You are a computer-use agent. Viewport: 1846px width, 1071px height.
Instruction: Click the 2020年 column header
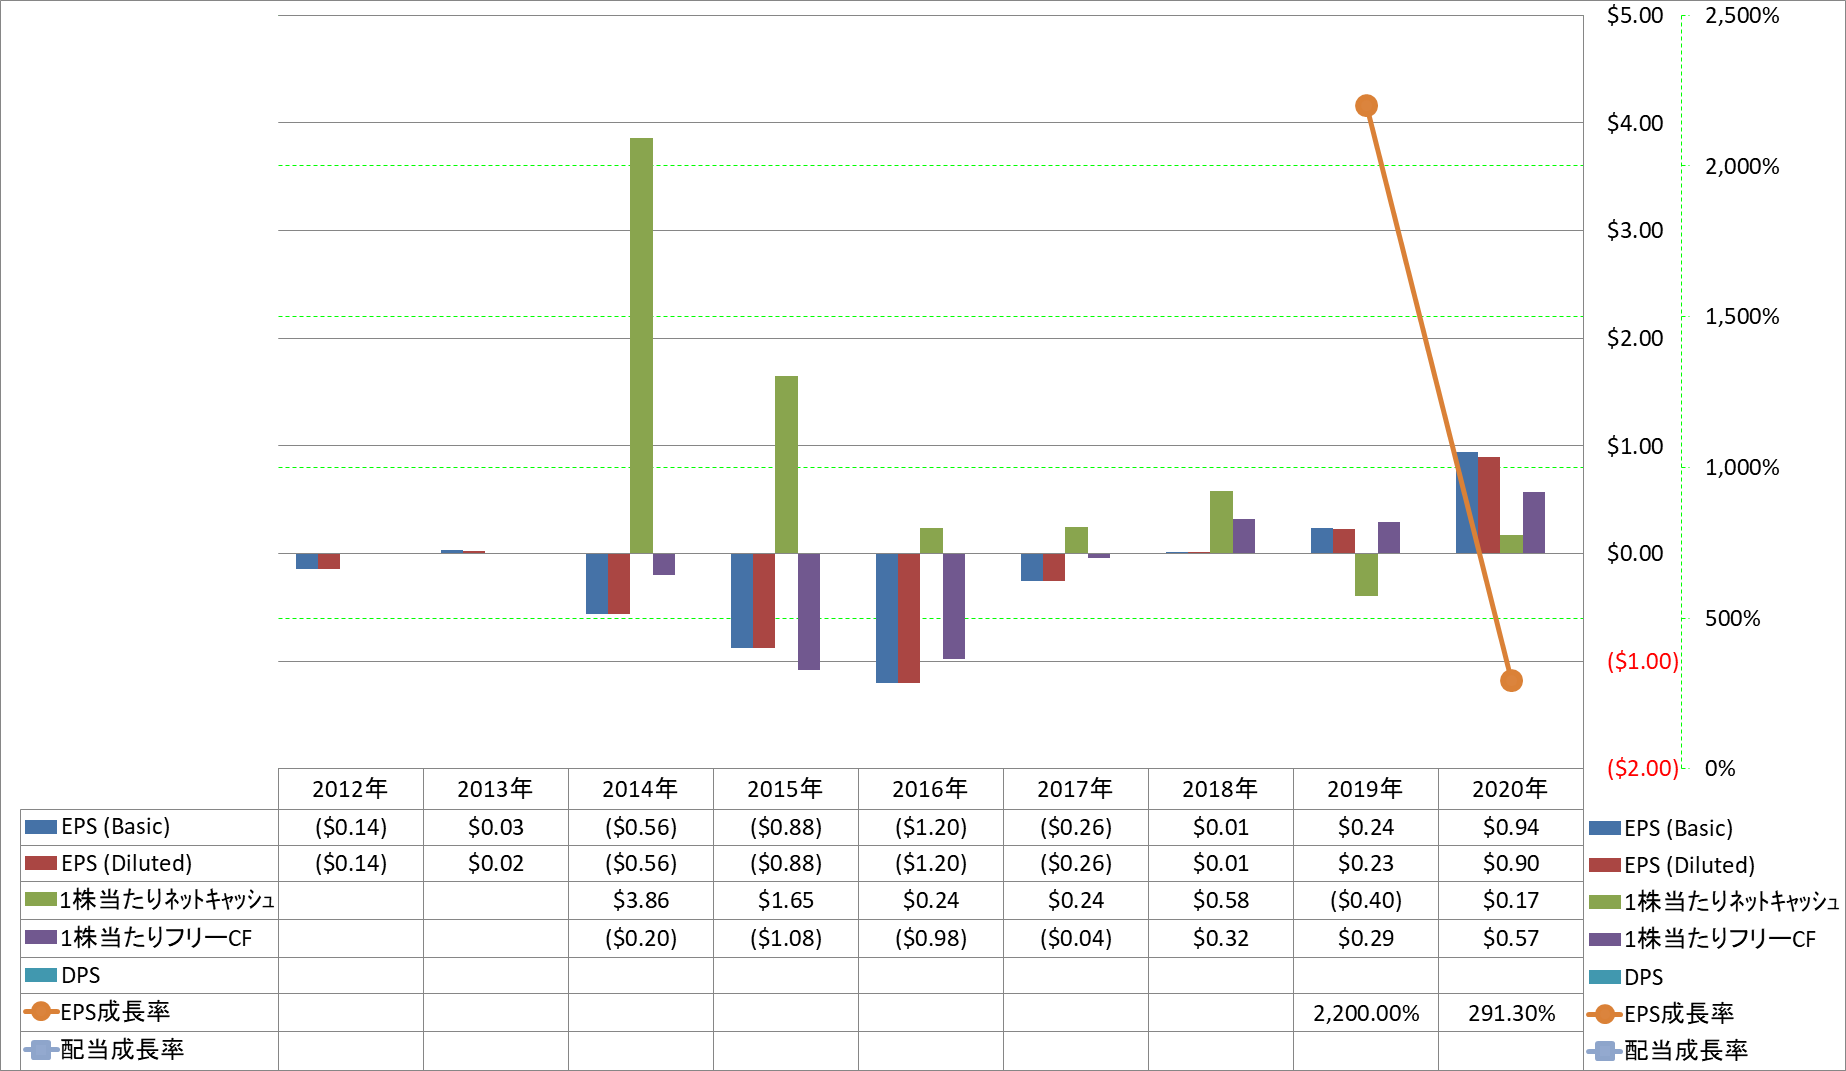1510,789
